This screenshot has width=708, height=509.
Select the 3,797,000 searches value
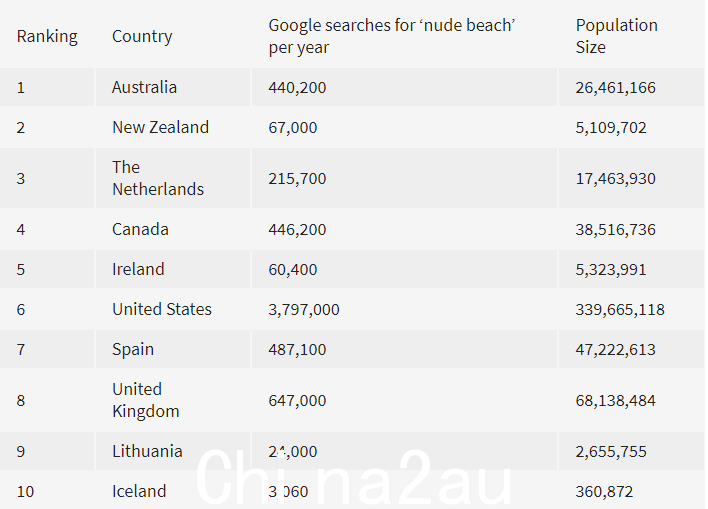(x=304, y=310)
